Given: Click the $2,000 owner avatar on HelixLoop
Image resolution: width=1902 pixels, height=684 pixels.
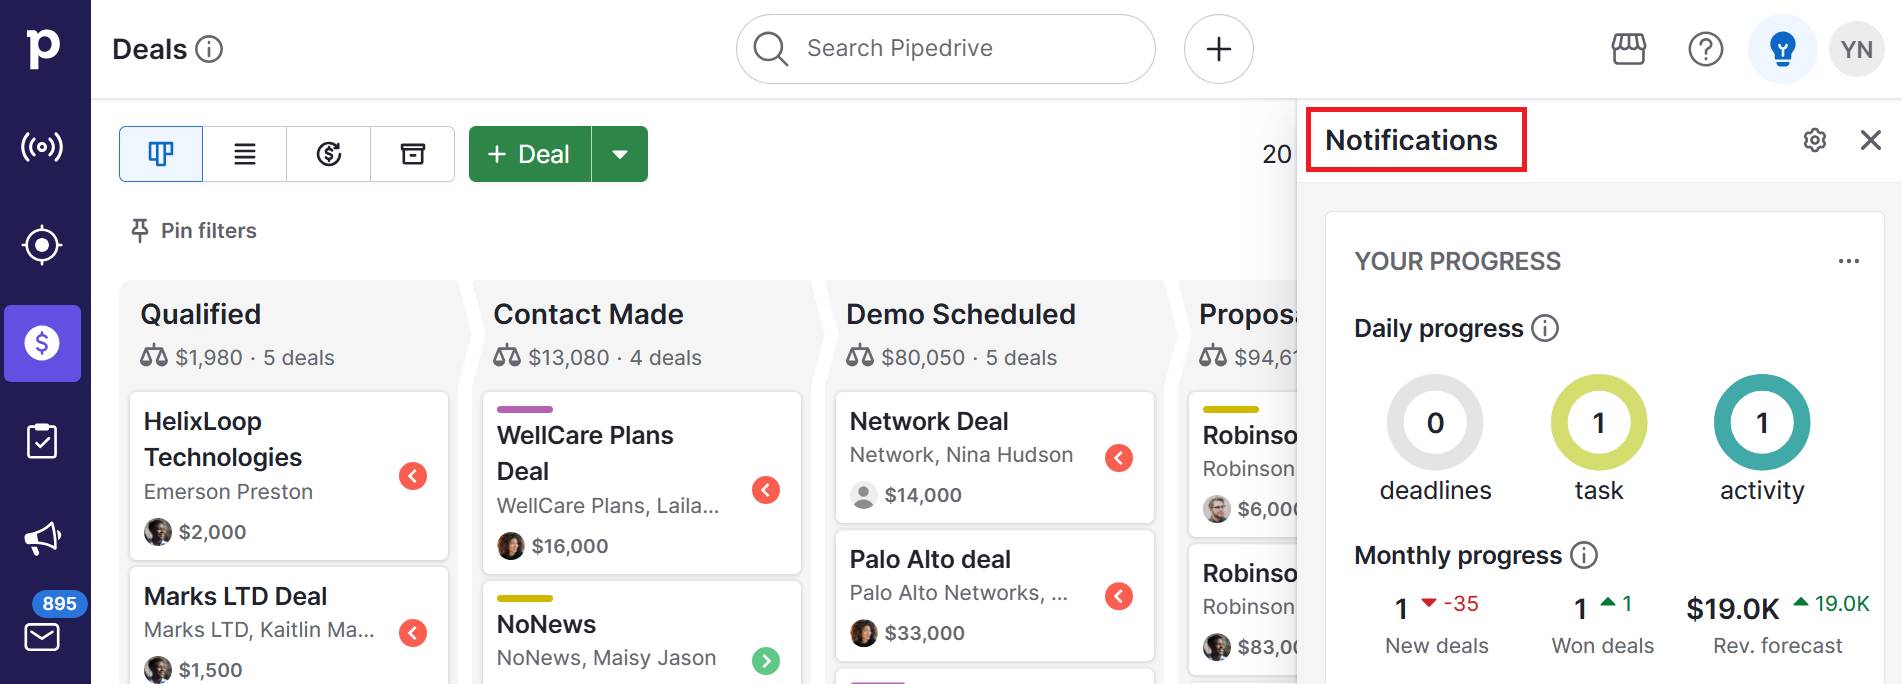Looking at the screenshot, I should point(158,532).
